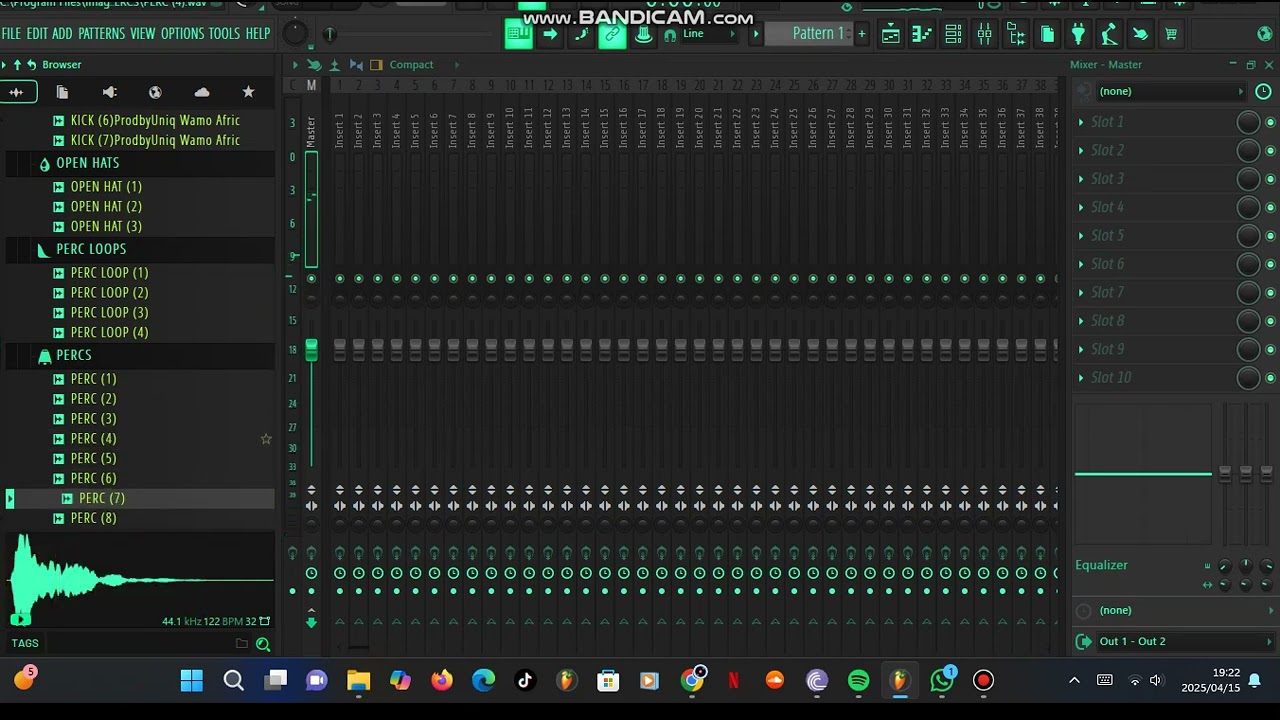Open File Explorer from the taskbar
The image size is (1280, 720).
point(358,681)
